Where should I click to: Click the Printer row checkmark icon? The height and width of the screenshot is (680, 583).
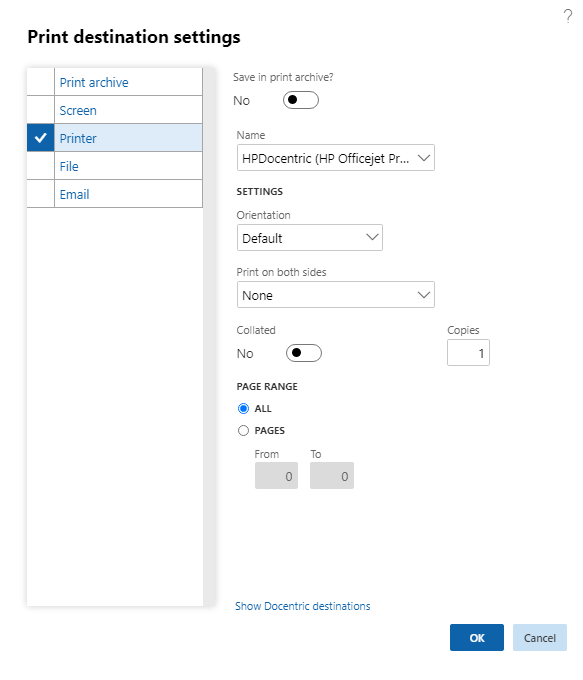pos(40,138)
